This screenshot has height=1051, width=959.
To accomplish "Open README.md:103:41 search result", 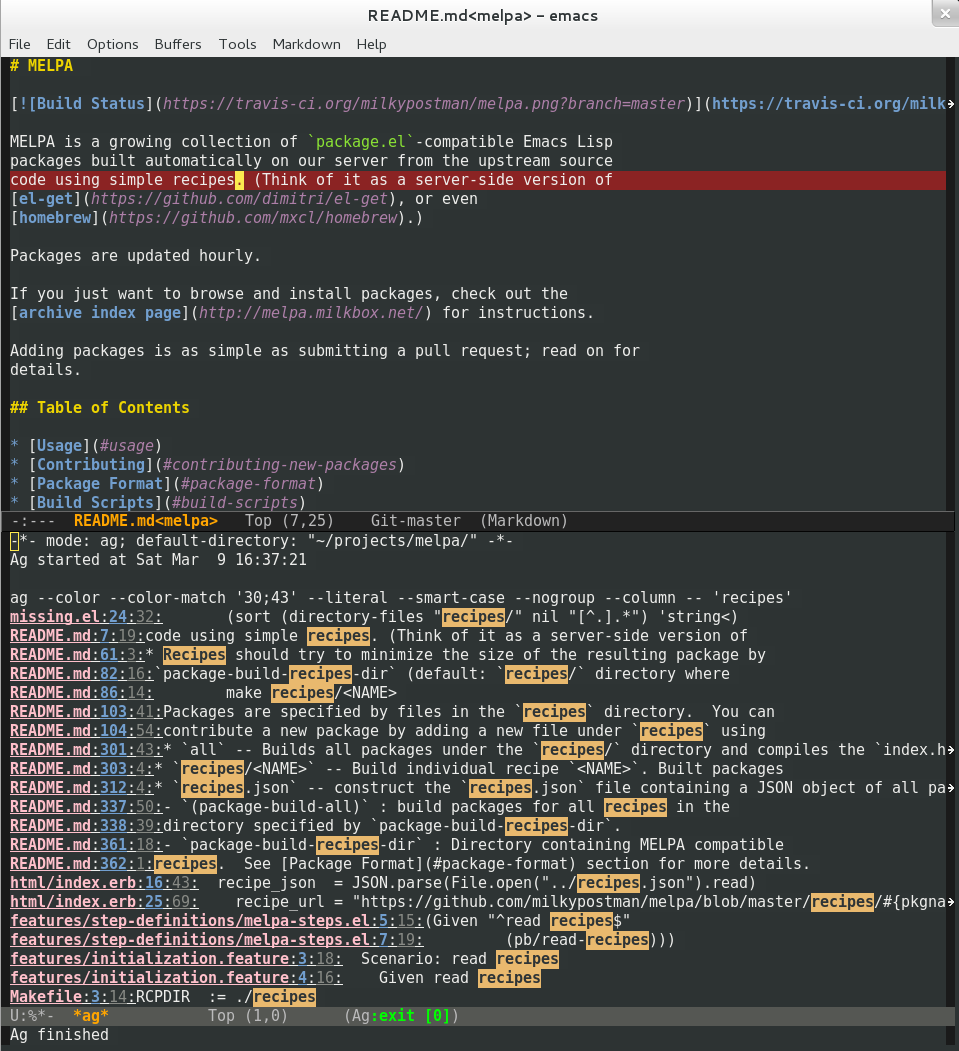I will coord(86,711).
